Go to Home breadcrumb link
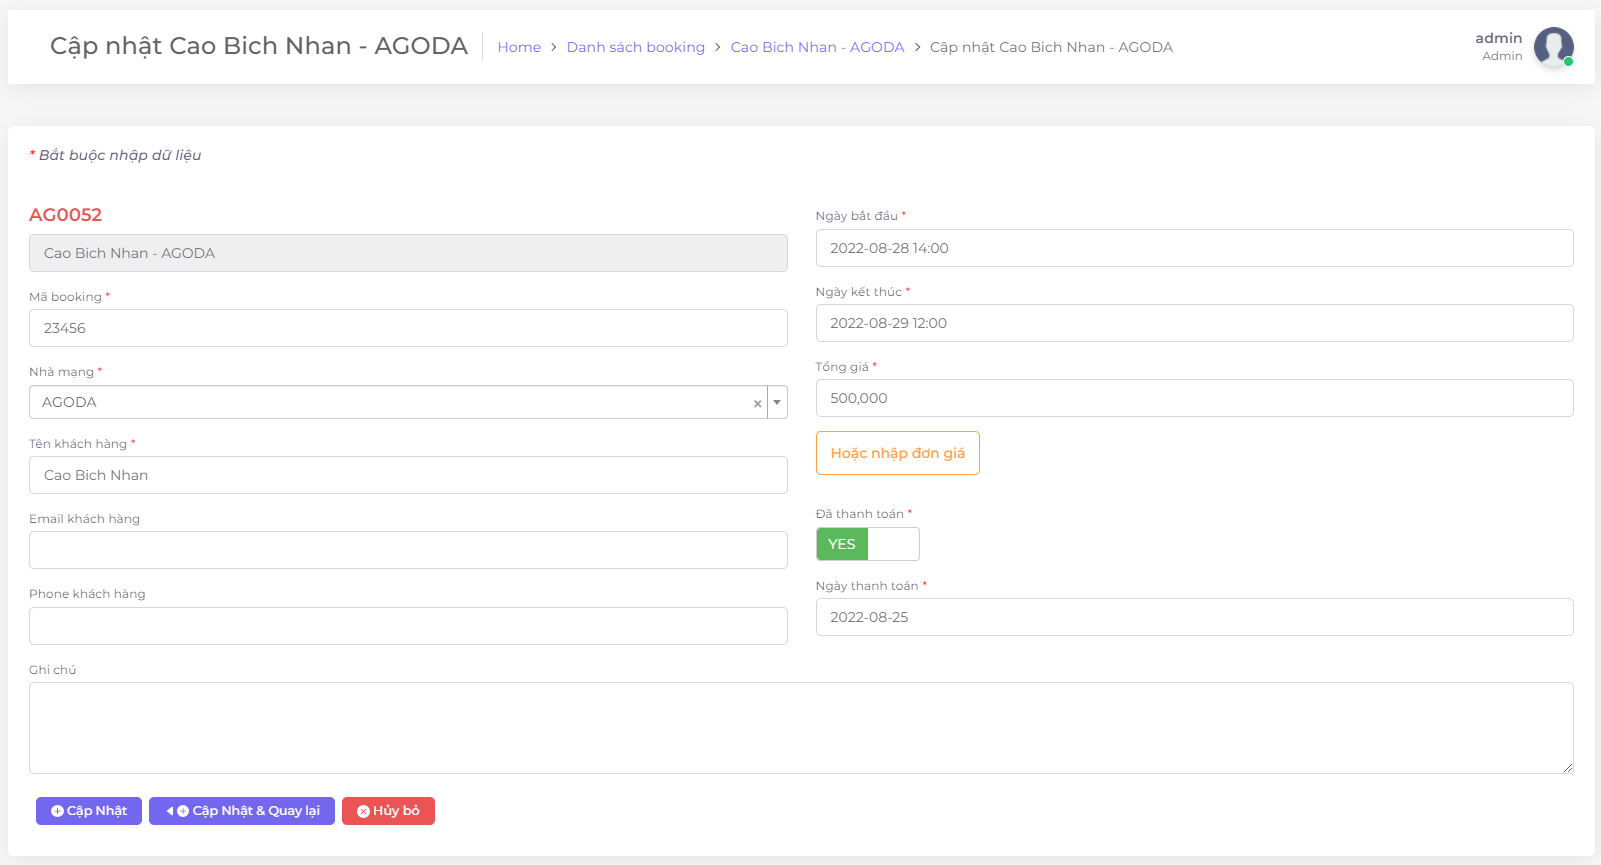Image resolution: width=1601 pixels, height=865 pixels. click(x=519, y=47)
